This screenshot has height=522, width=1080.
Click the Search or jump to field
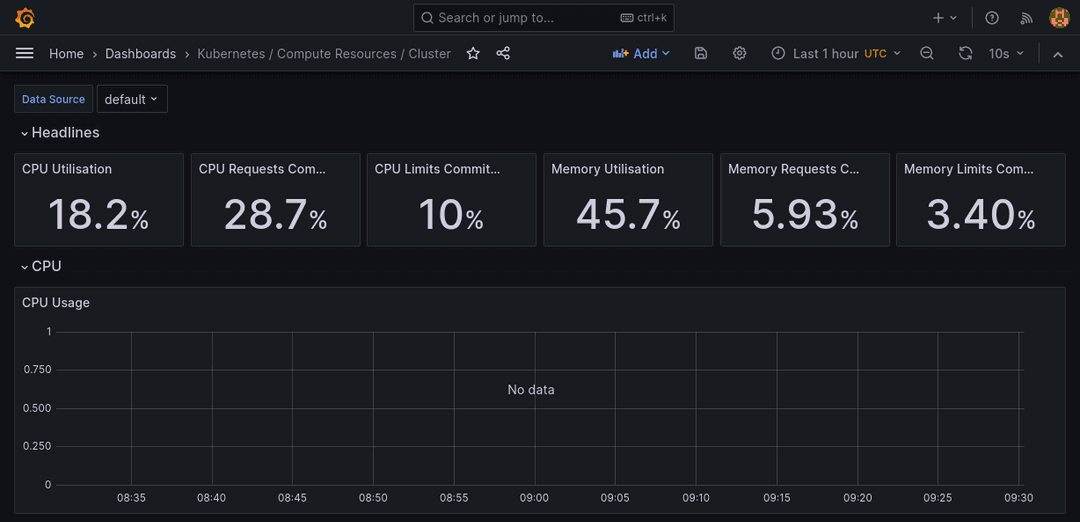pos(543,18)
